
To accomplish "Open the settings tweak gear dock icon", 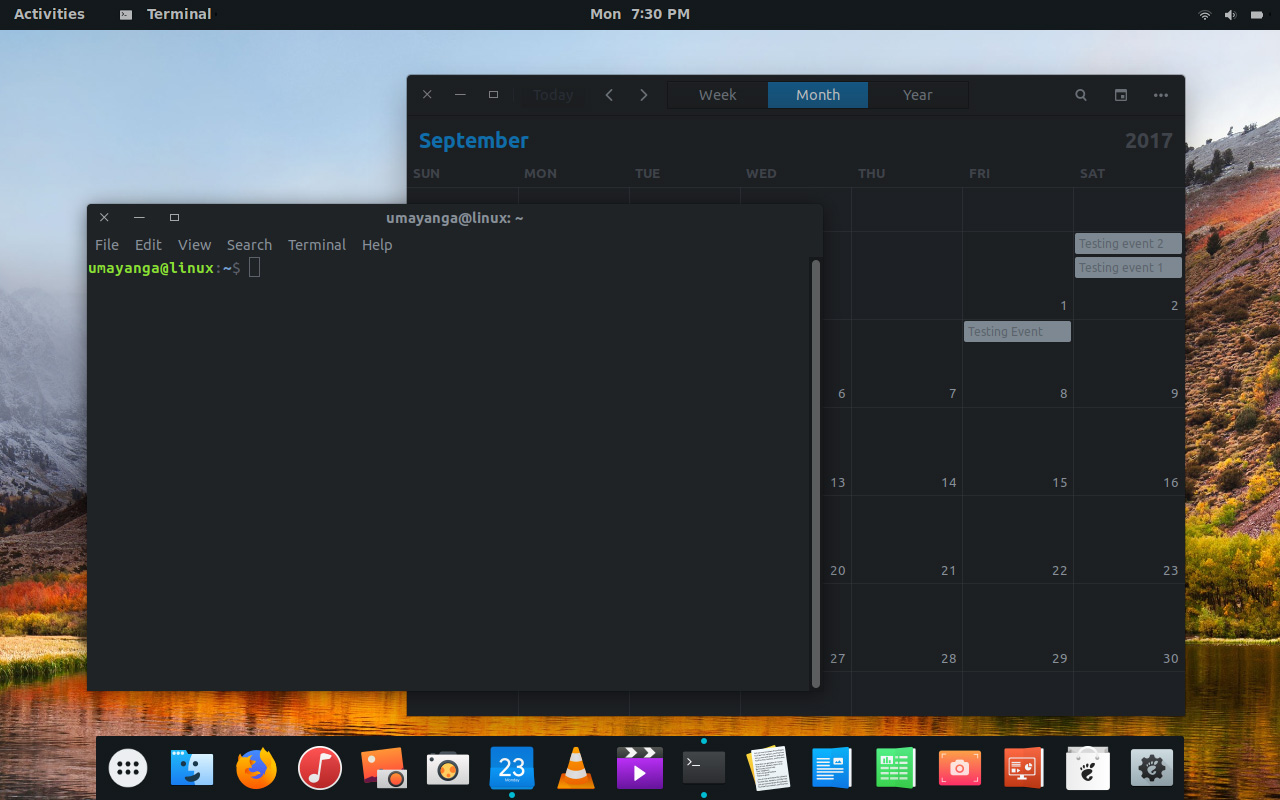I will [x=1152, y=768].
